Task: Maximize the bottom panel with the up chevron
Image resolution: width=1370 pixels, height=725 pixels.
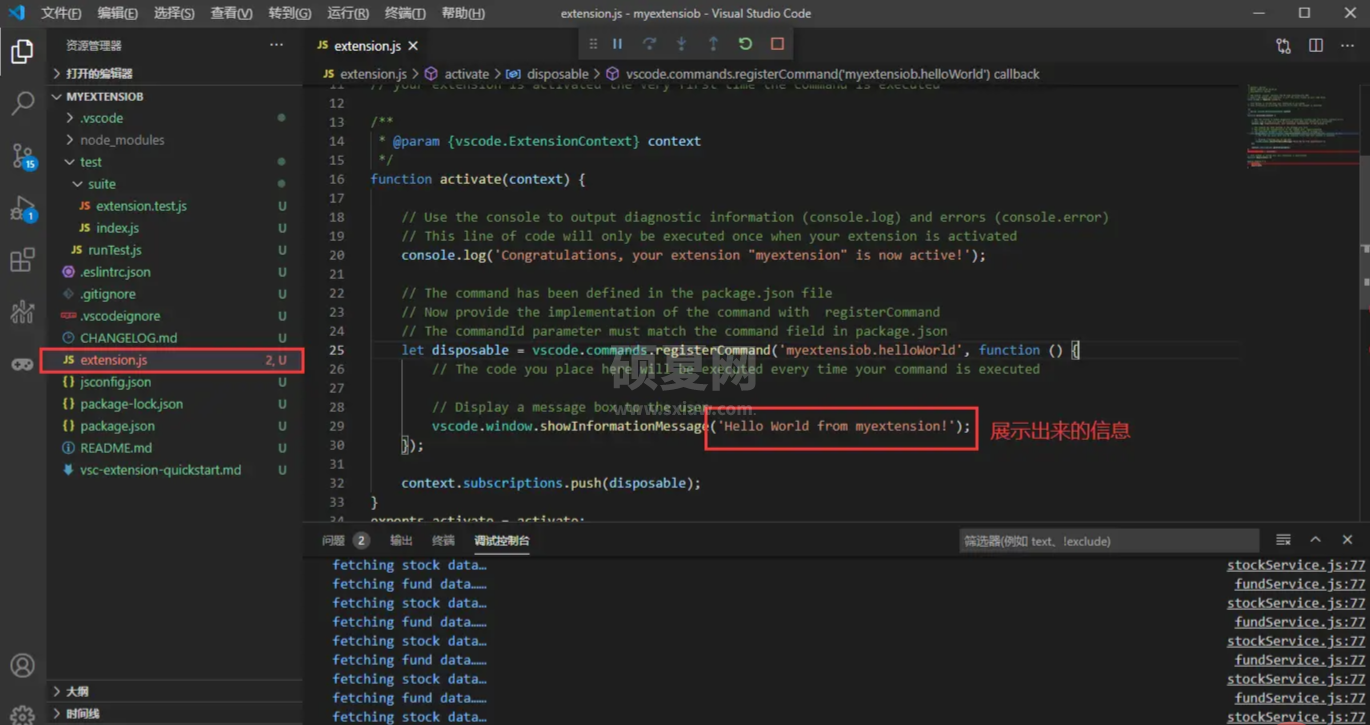Action: pyautogui.click(x=1315, y=540)
